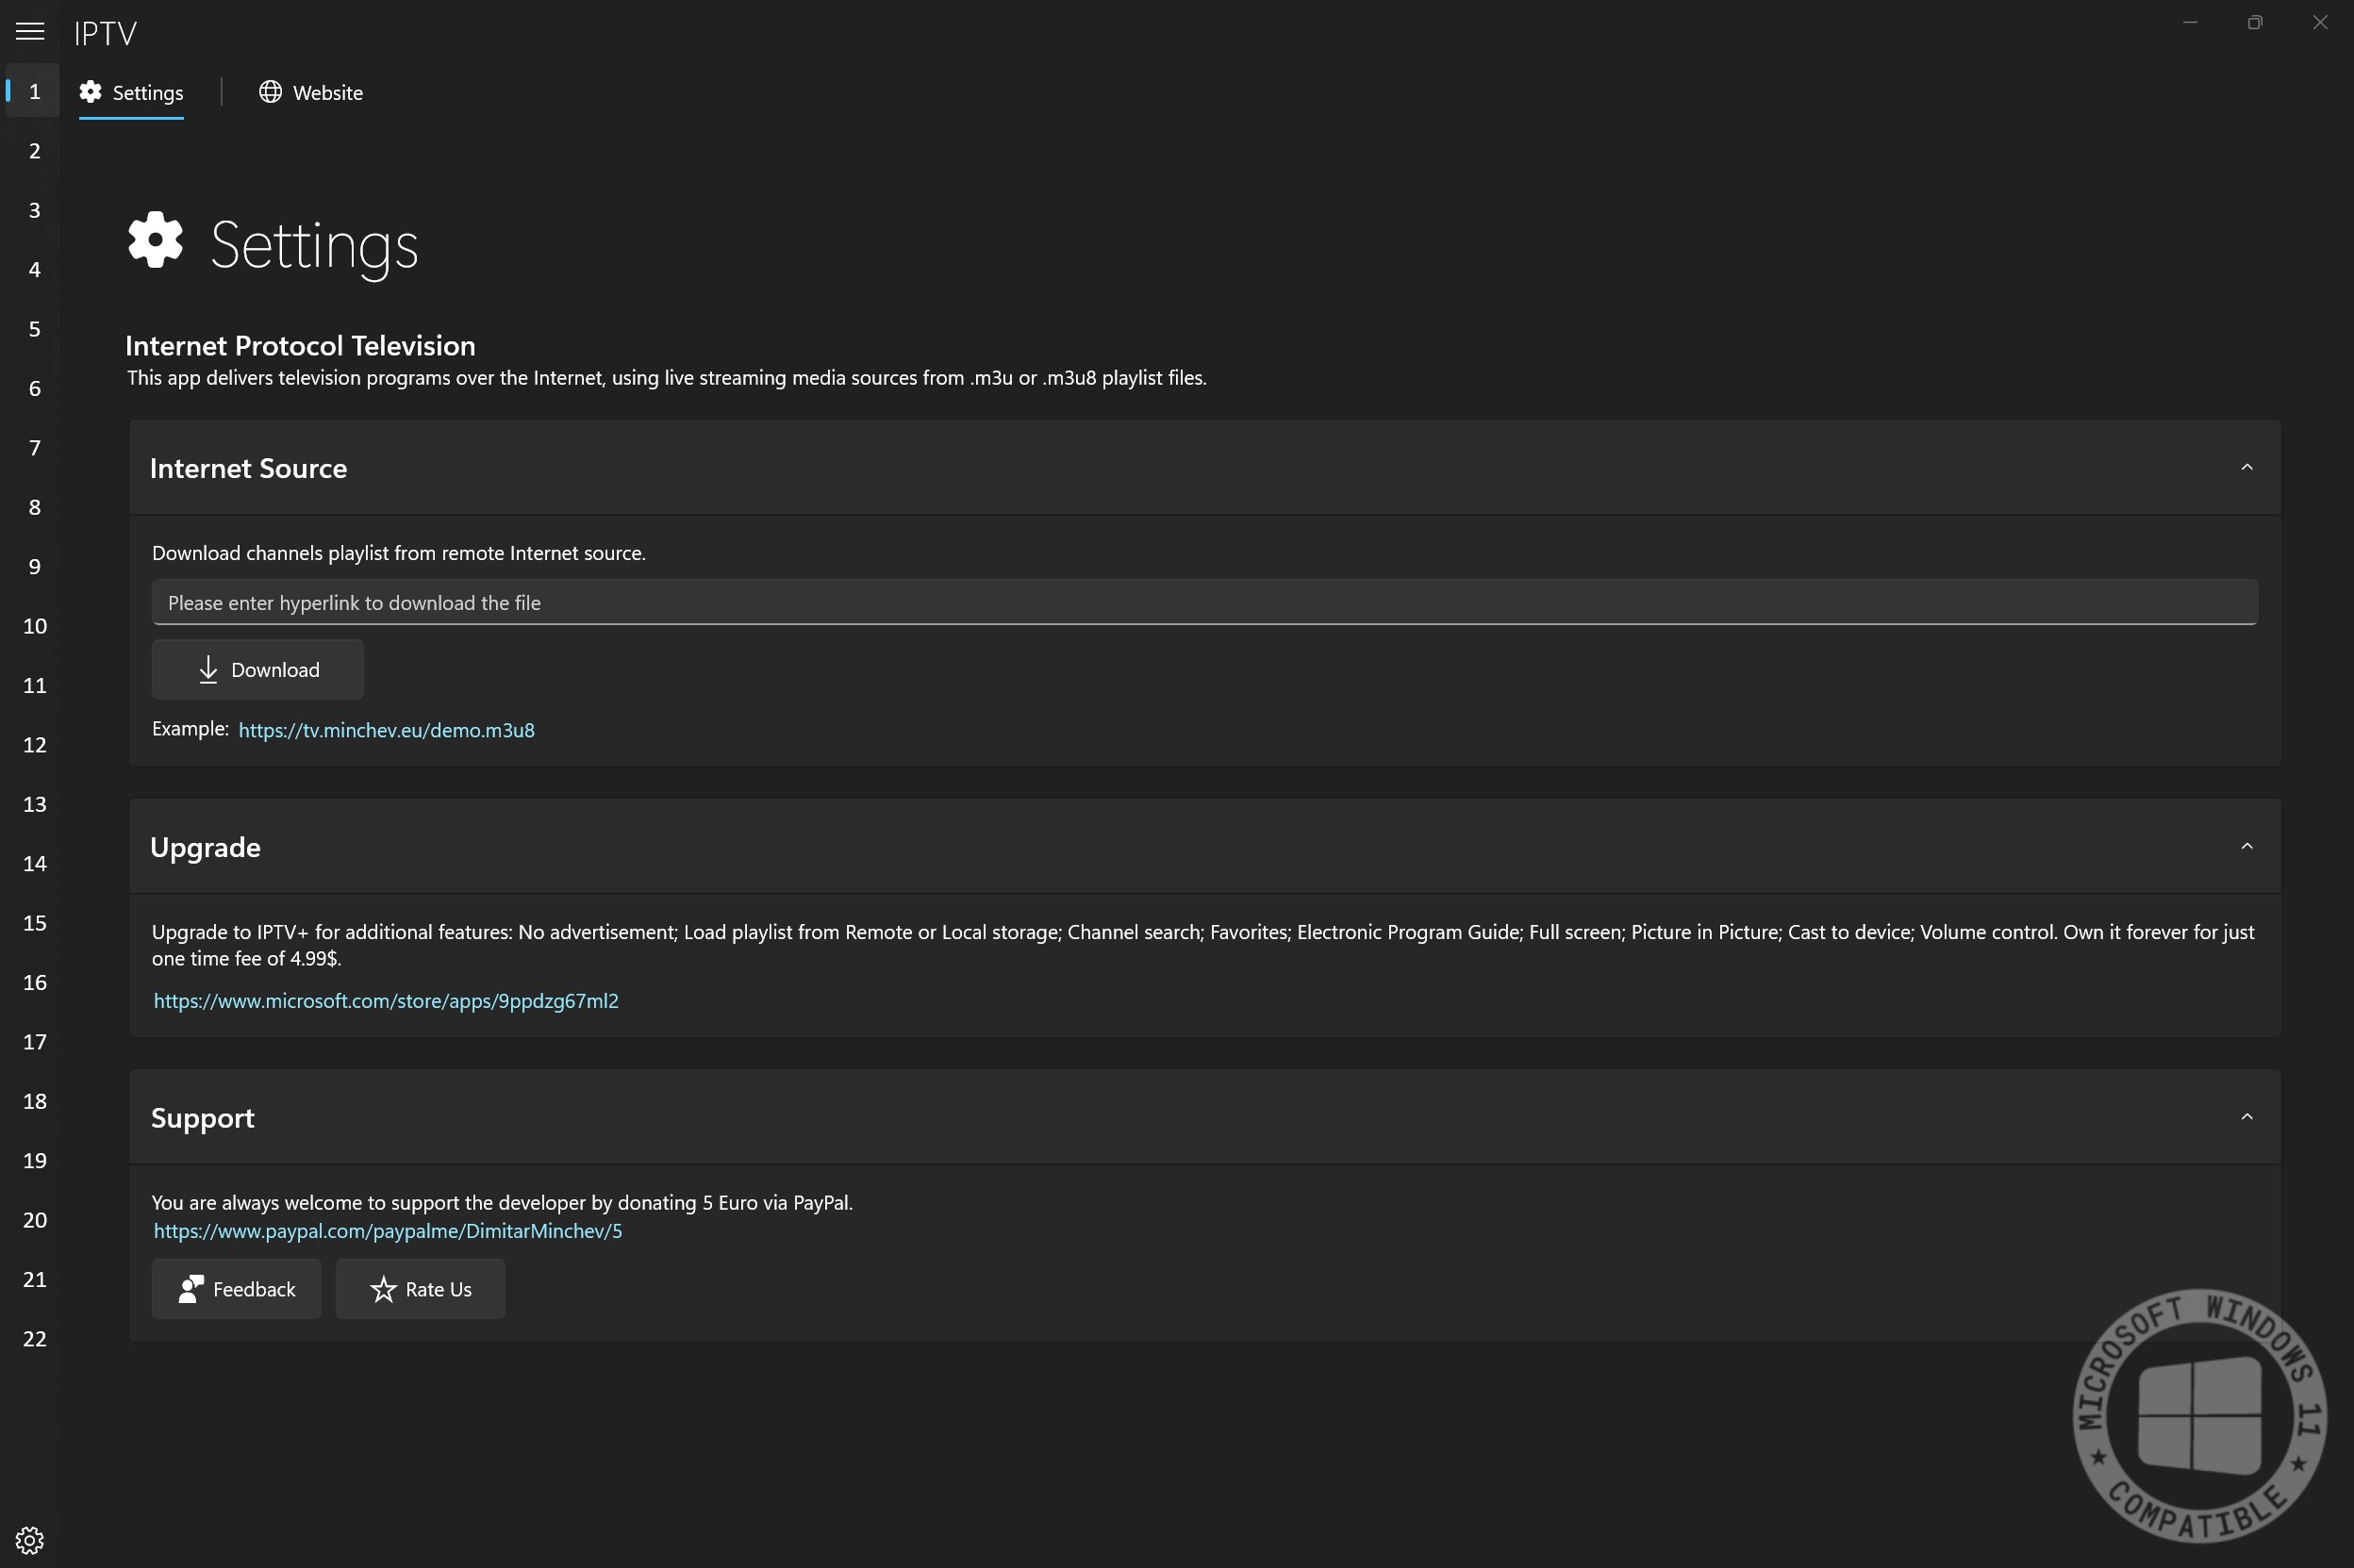Select channel 12 in sidebar
The height and width of the screenshot is (1568, 2354).
pos(35,745)
